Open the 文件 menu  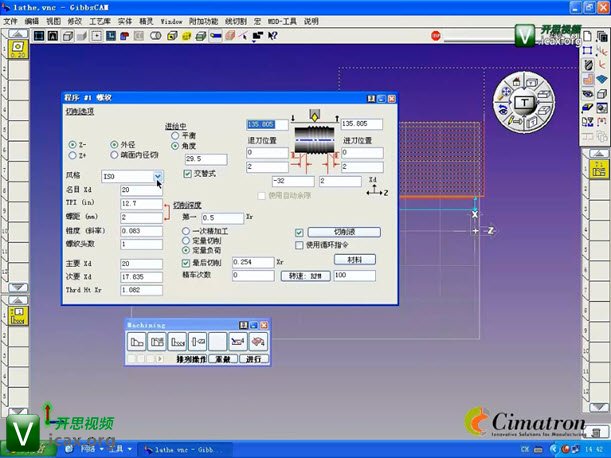click(12, 20)
